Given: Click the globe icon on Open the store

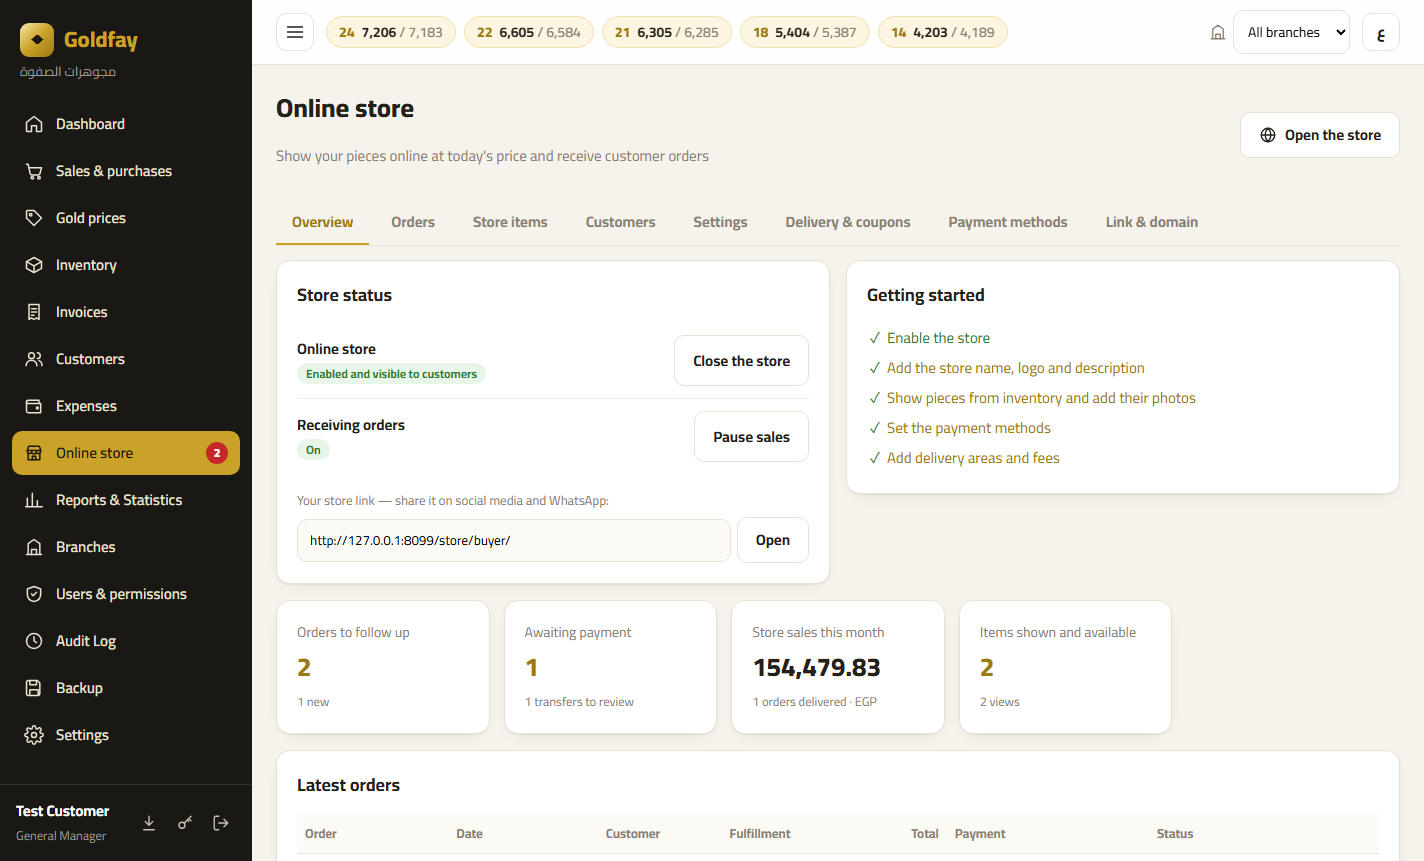Looking at the screenshot, I should (x=1268, y=135).
